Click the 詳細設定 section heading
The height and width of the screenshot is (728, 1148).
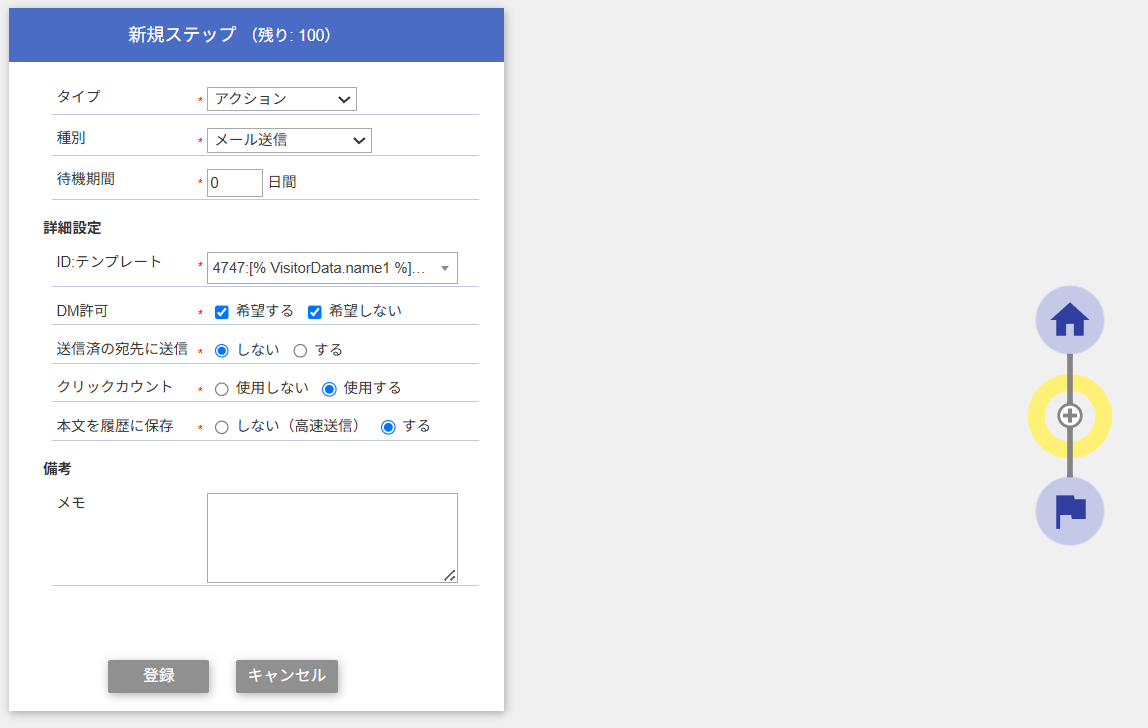(72, 228)
